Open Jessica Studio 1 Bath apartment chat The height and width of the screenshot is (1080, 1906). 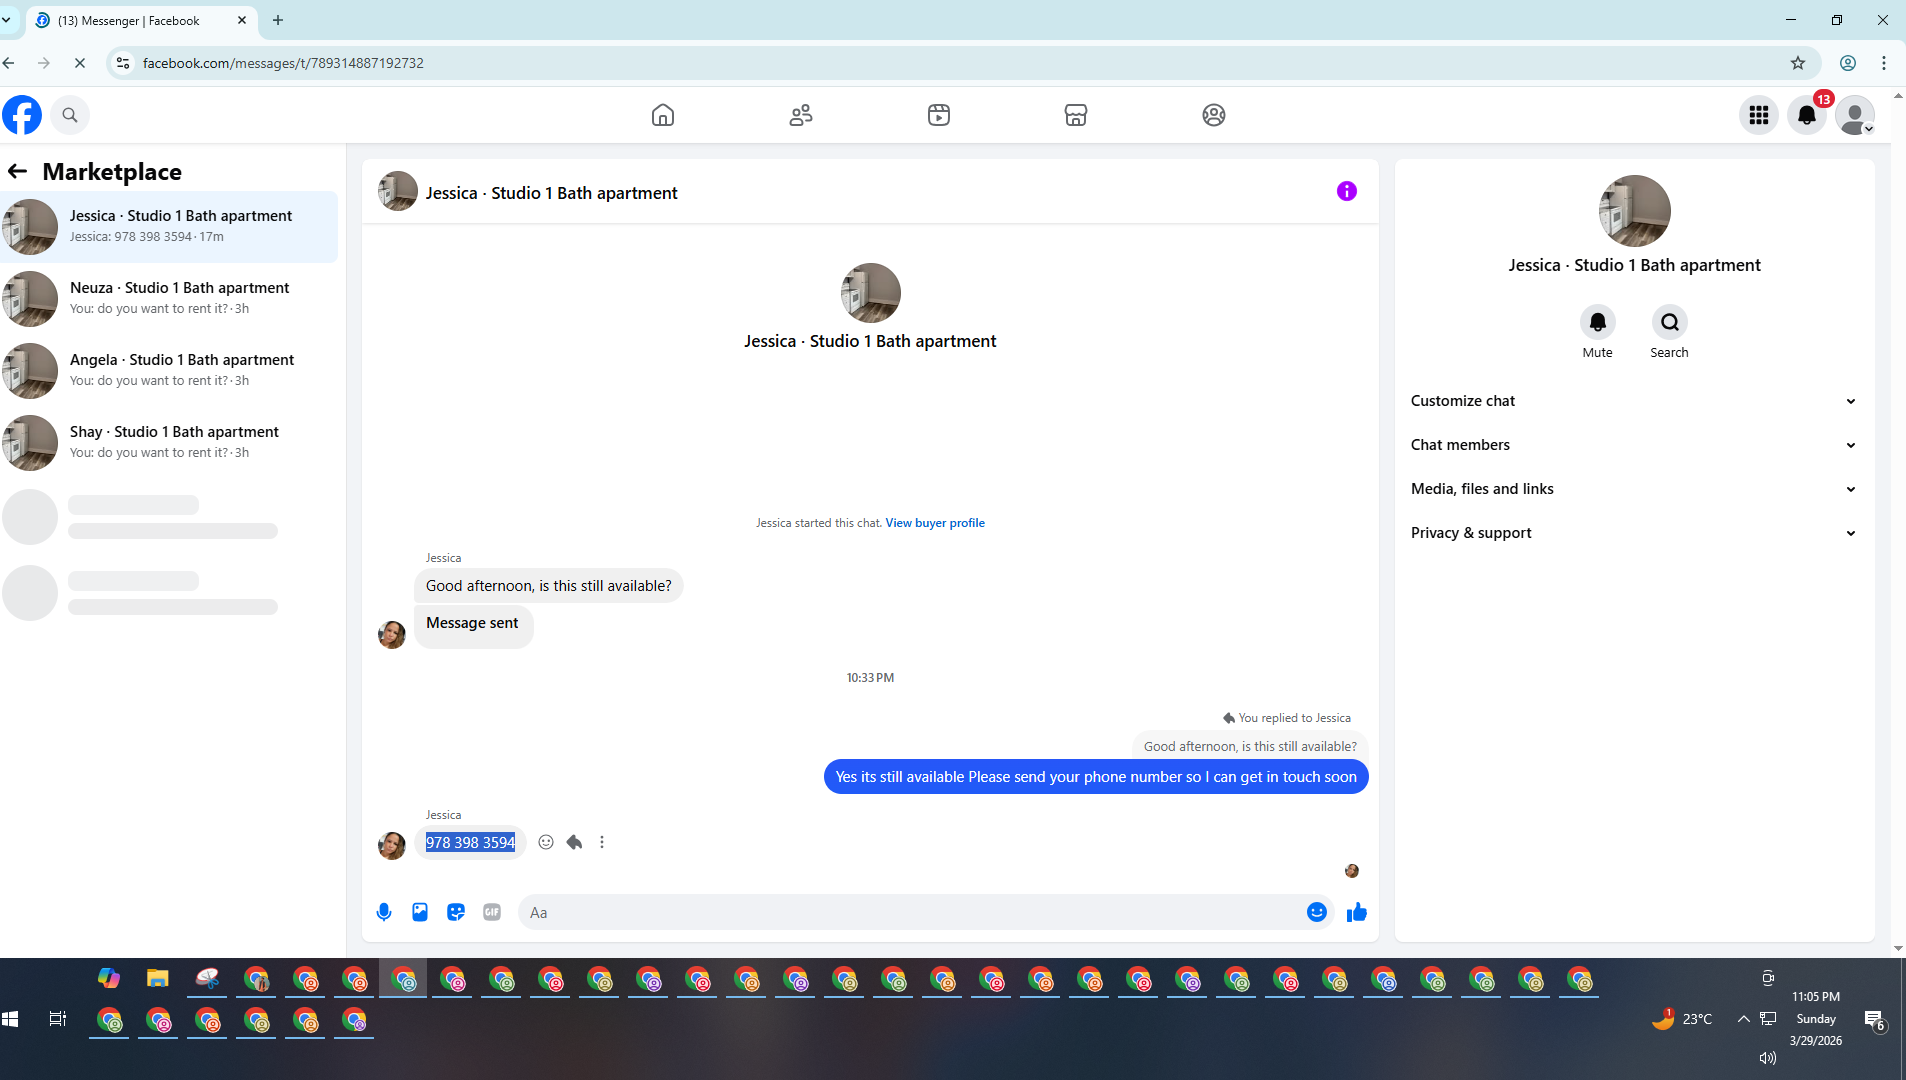(169, 227)
